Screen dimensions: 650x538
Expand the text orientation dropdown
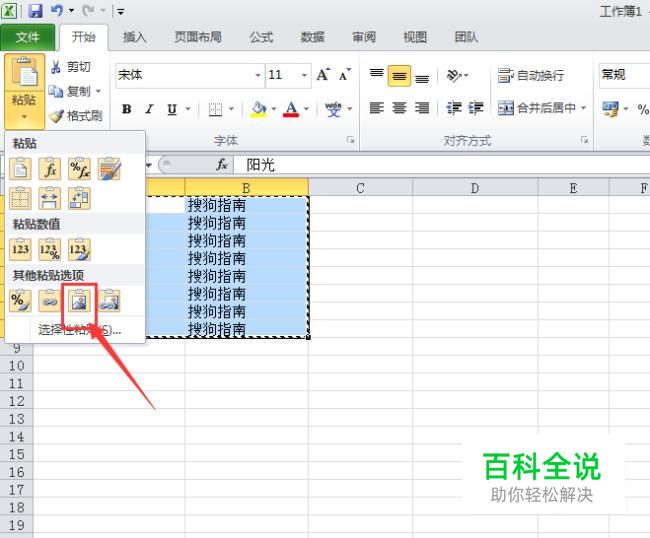466,75
